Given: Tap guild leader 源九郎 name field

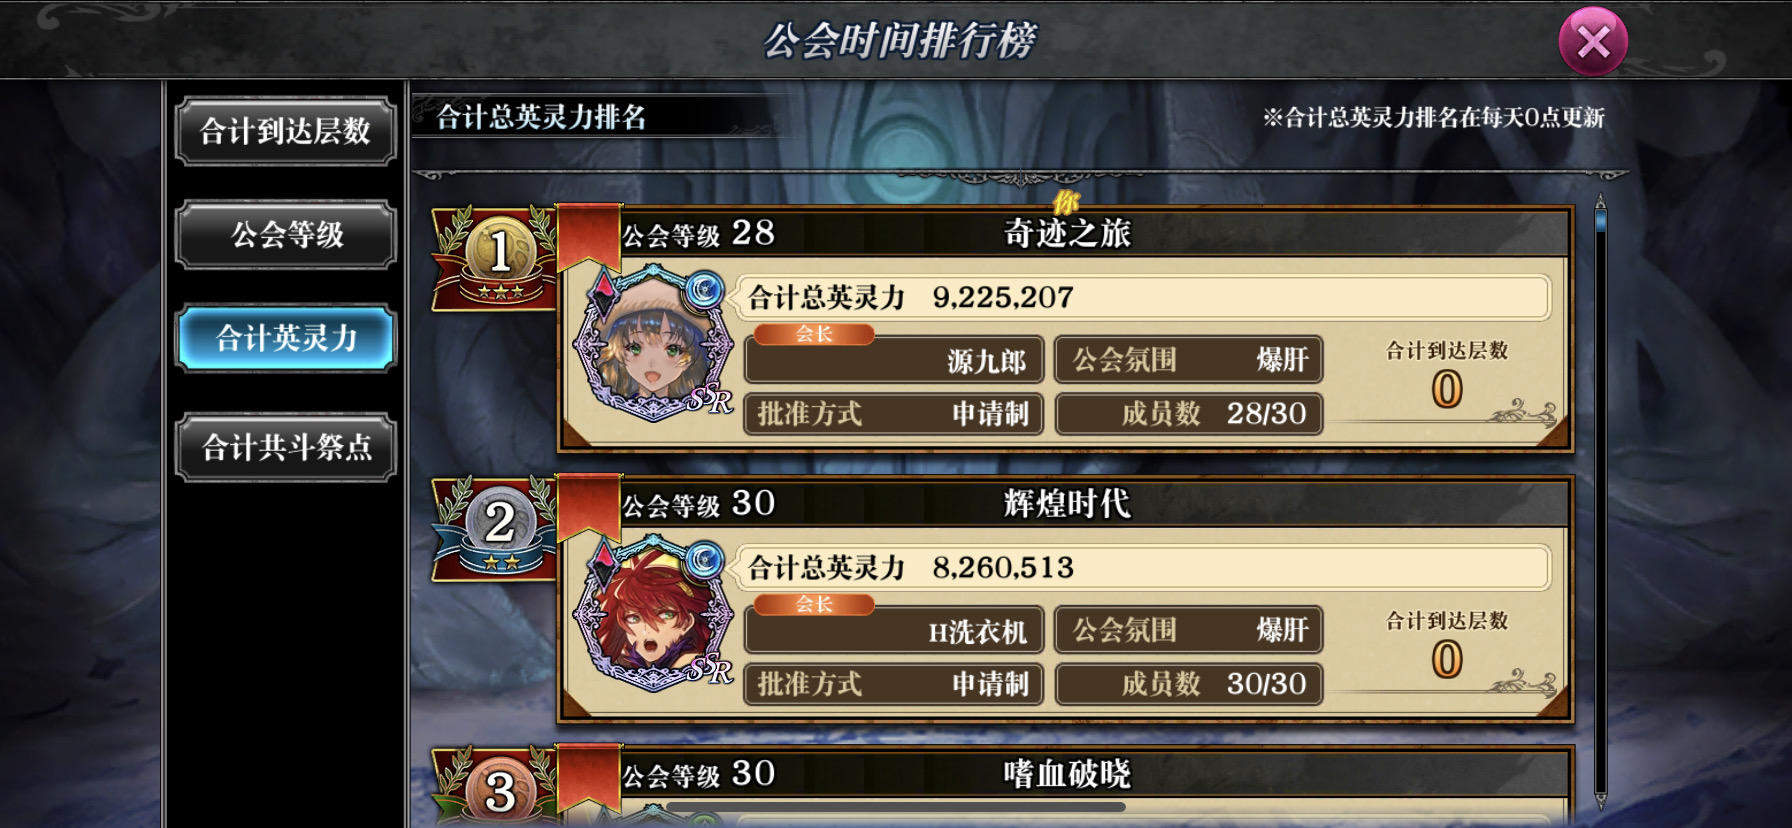Looking at the screenshot, I should [x=894, y=360].
